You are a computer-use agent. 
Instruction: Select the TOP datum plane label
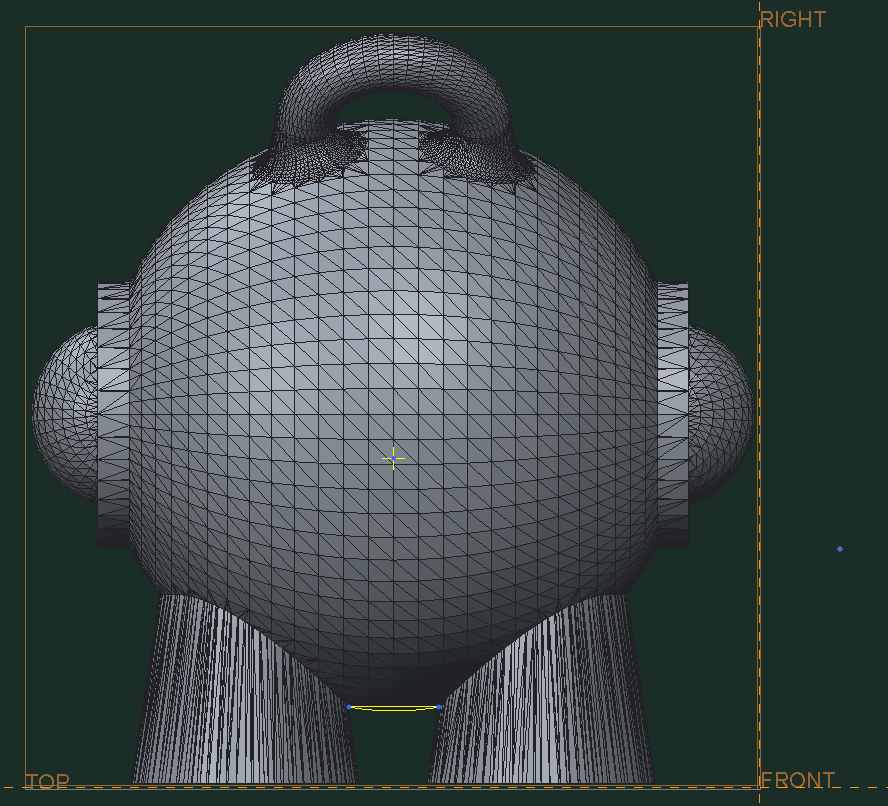click(x=47, y=782)
